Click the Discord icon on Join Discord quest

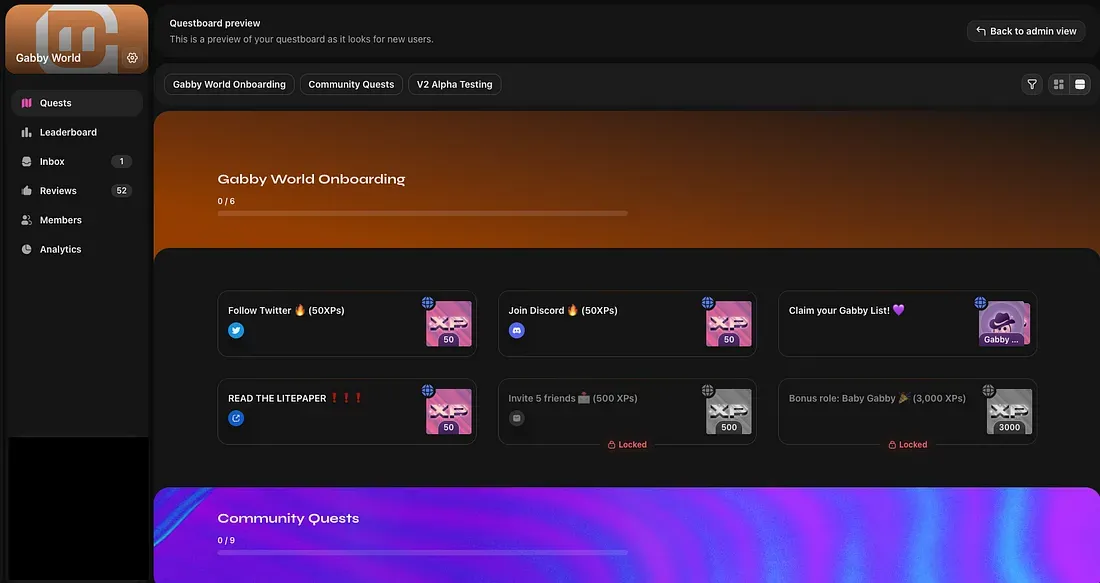(516, 329)
